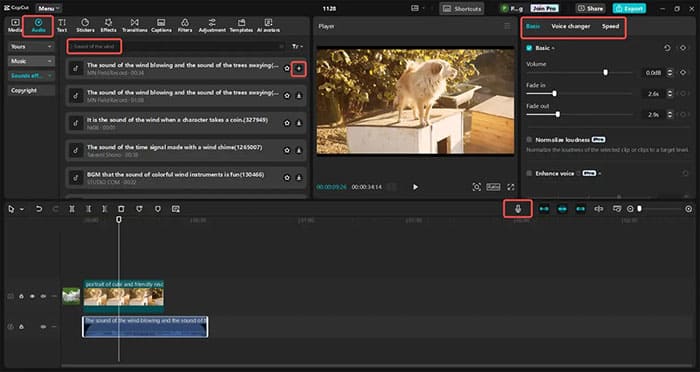The width and height of the screenshot is (700, 372).
Task: Open the Player options menu
Action: pyautogui.click(x=507, y=26)
